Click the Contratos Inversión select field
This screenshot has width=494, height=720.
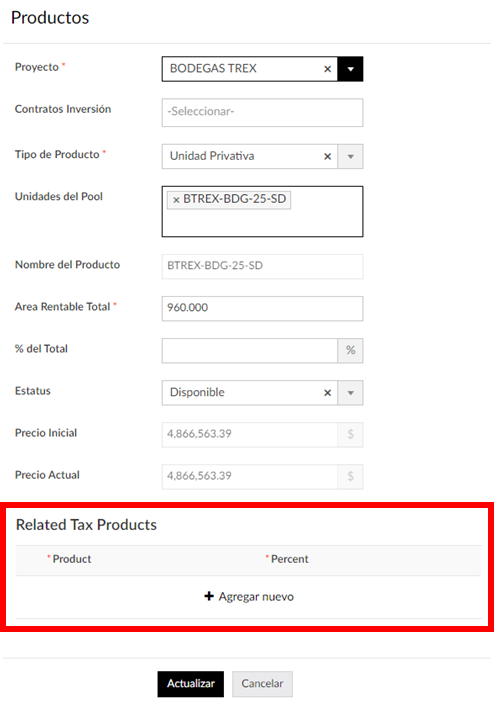pos(262,112)
